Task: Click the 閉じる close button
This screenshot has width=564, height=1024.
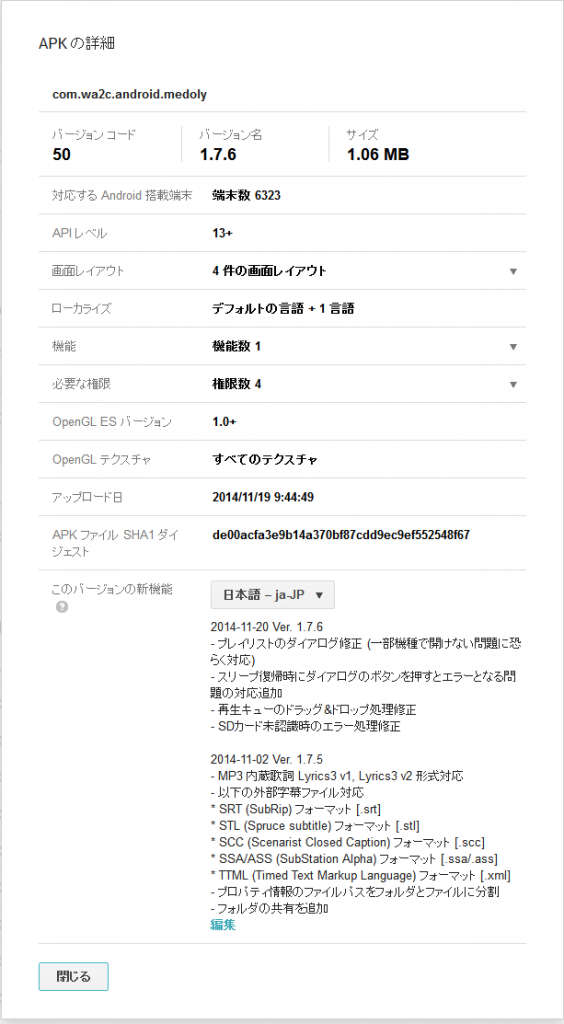Action: [x=74, y=977]
